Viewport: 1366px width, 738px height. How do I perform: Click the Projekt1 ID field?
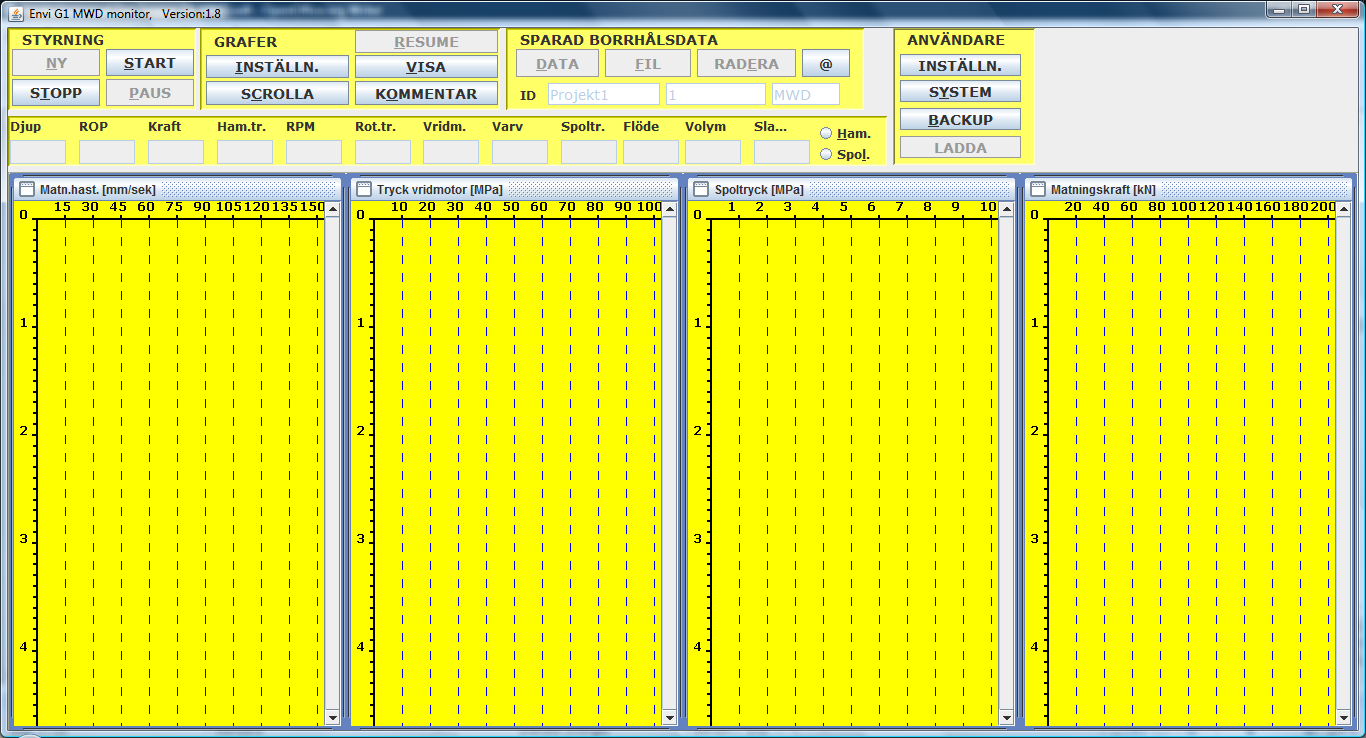[x=603, y=94]
